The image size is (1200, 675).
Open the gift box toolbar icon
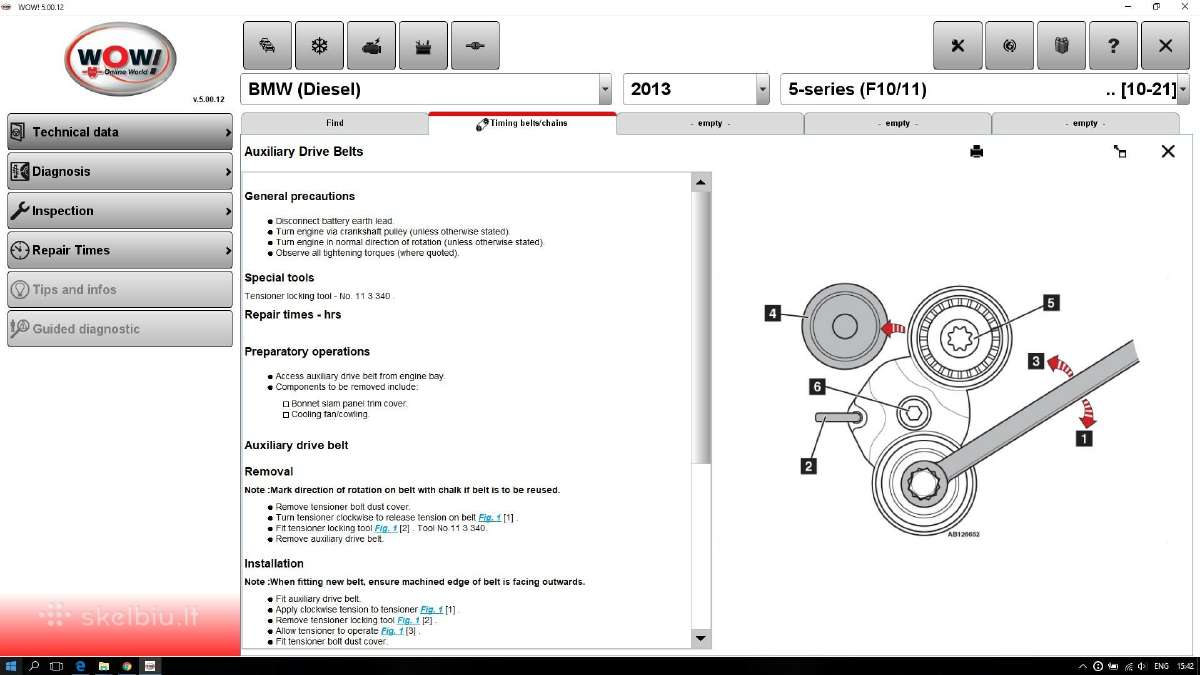click(x=1061, y=46)
